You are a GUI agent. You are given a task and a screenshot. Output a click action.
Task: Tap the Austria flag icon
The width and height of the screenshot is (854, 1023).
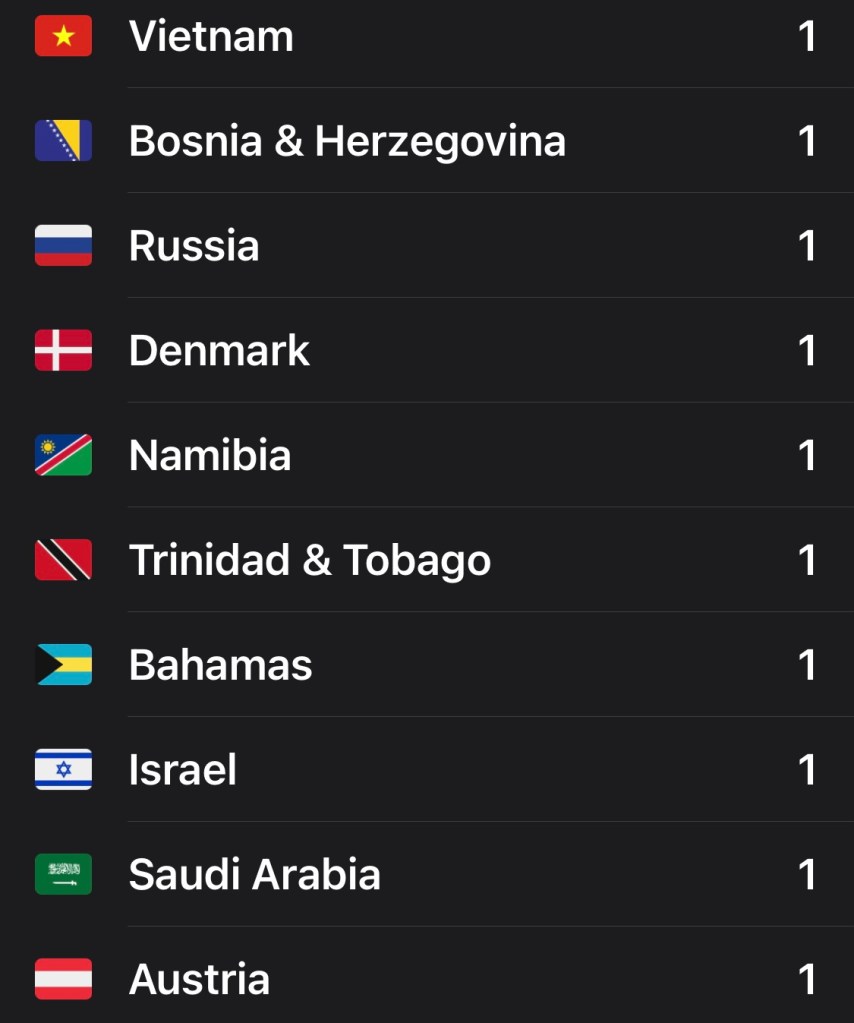click(x=63, y=979)
